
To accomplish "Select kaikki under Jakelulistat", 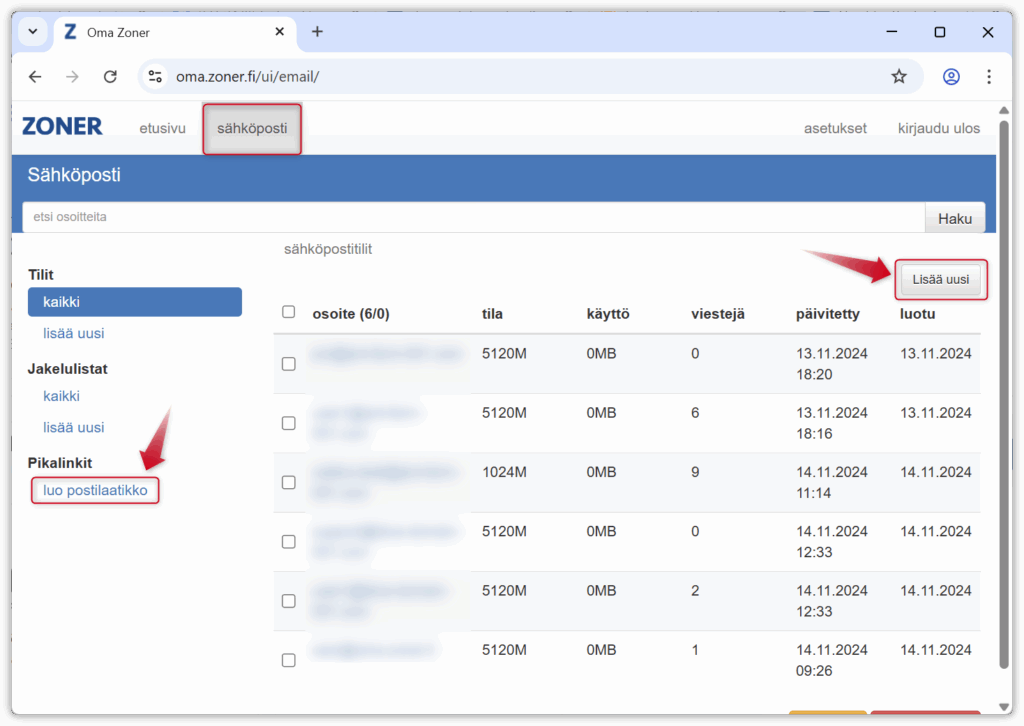I will [x=61, y=396].
